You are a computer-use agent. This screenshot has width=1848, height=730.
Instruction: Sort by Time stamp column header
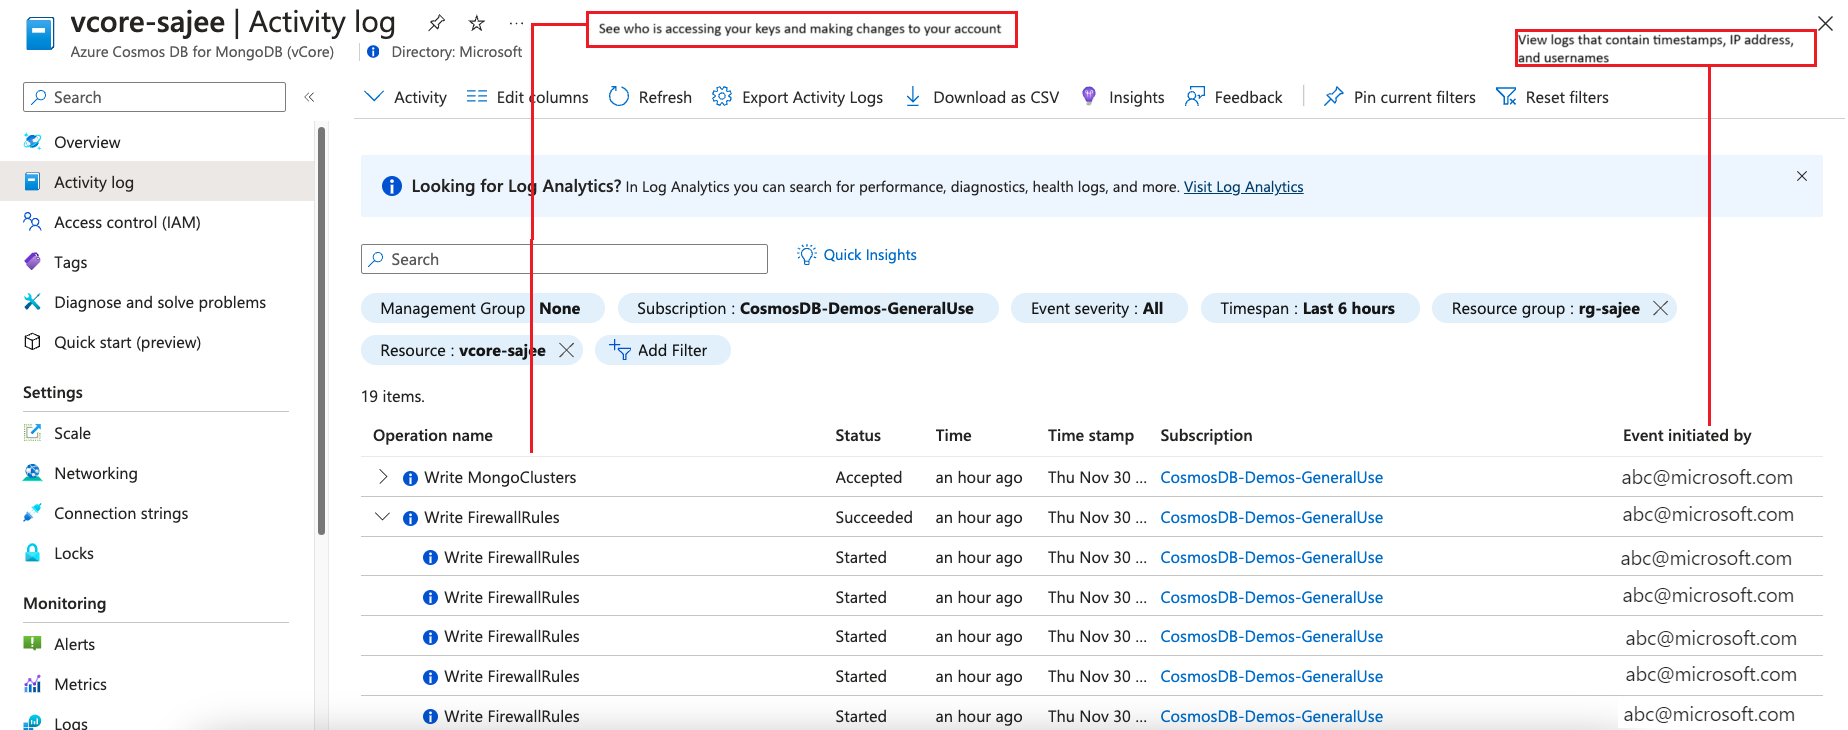click(1091, 435)
